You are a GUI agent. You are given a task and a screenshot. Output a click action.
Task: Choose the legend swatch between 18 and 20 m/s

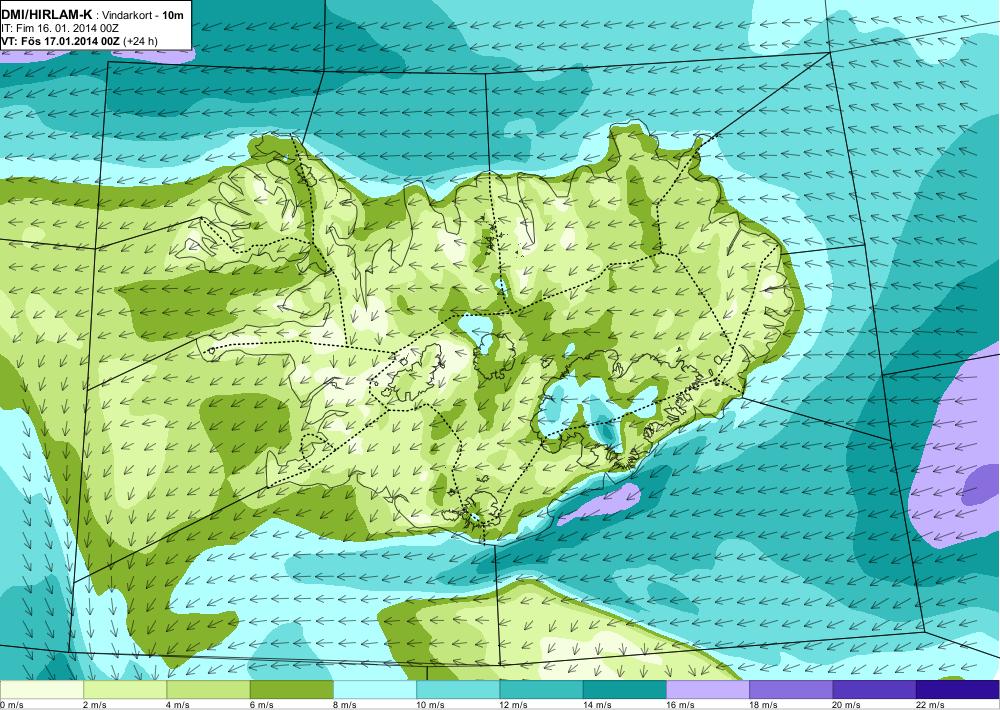tap(791, 690)
